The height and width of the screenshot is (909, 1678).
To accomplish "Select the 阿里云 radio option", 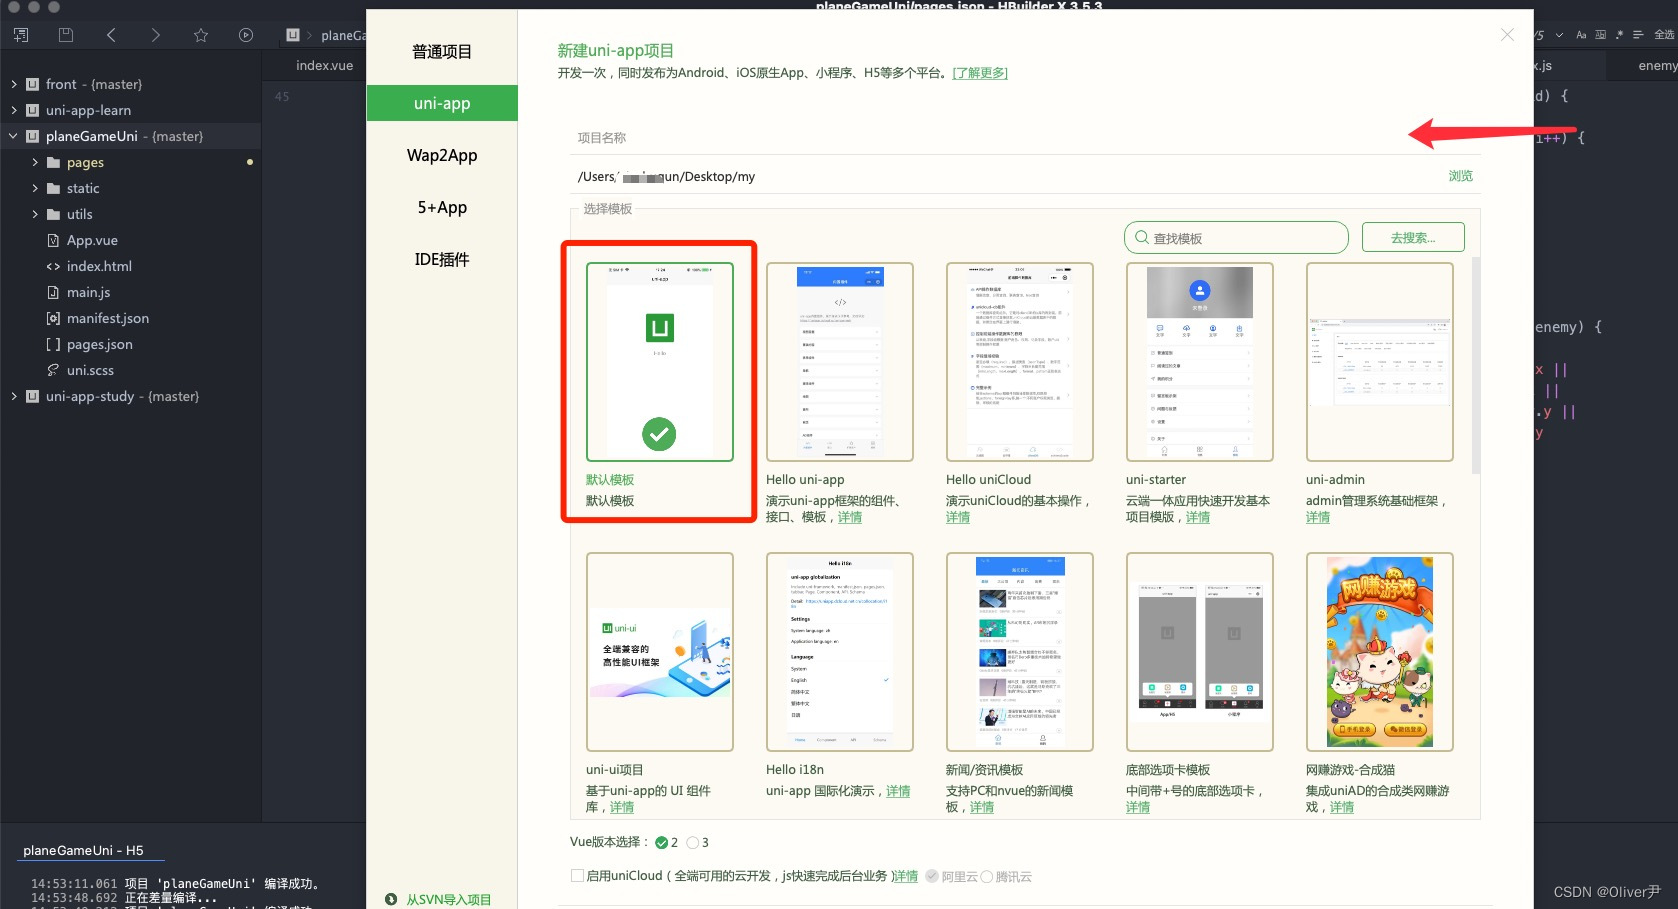I will point(932,876).
